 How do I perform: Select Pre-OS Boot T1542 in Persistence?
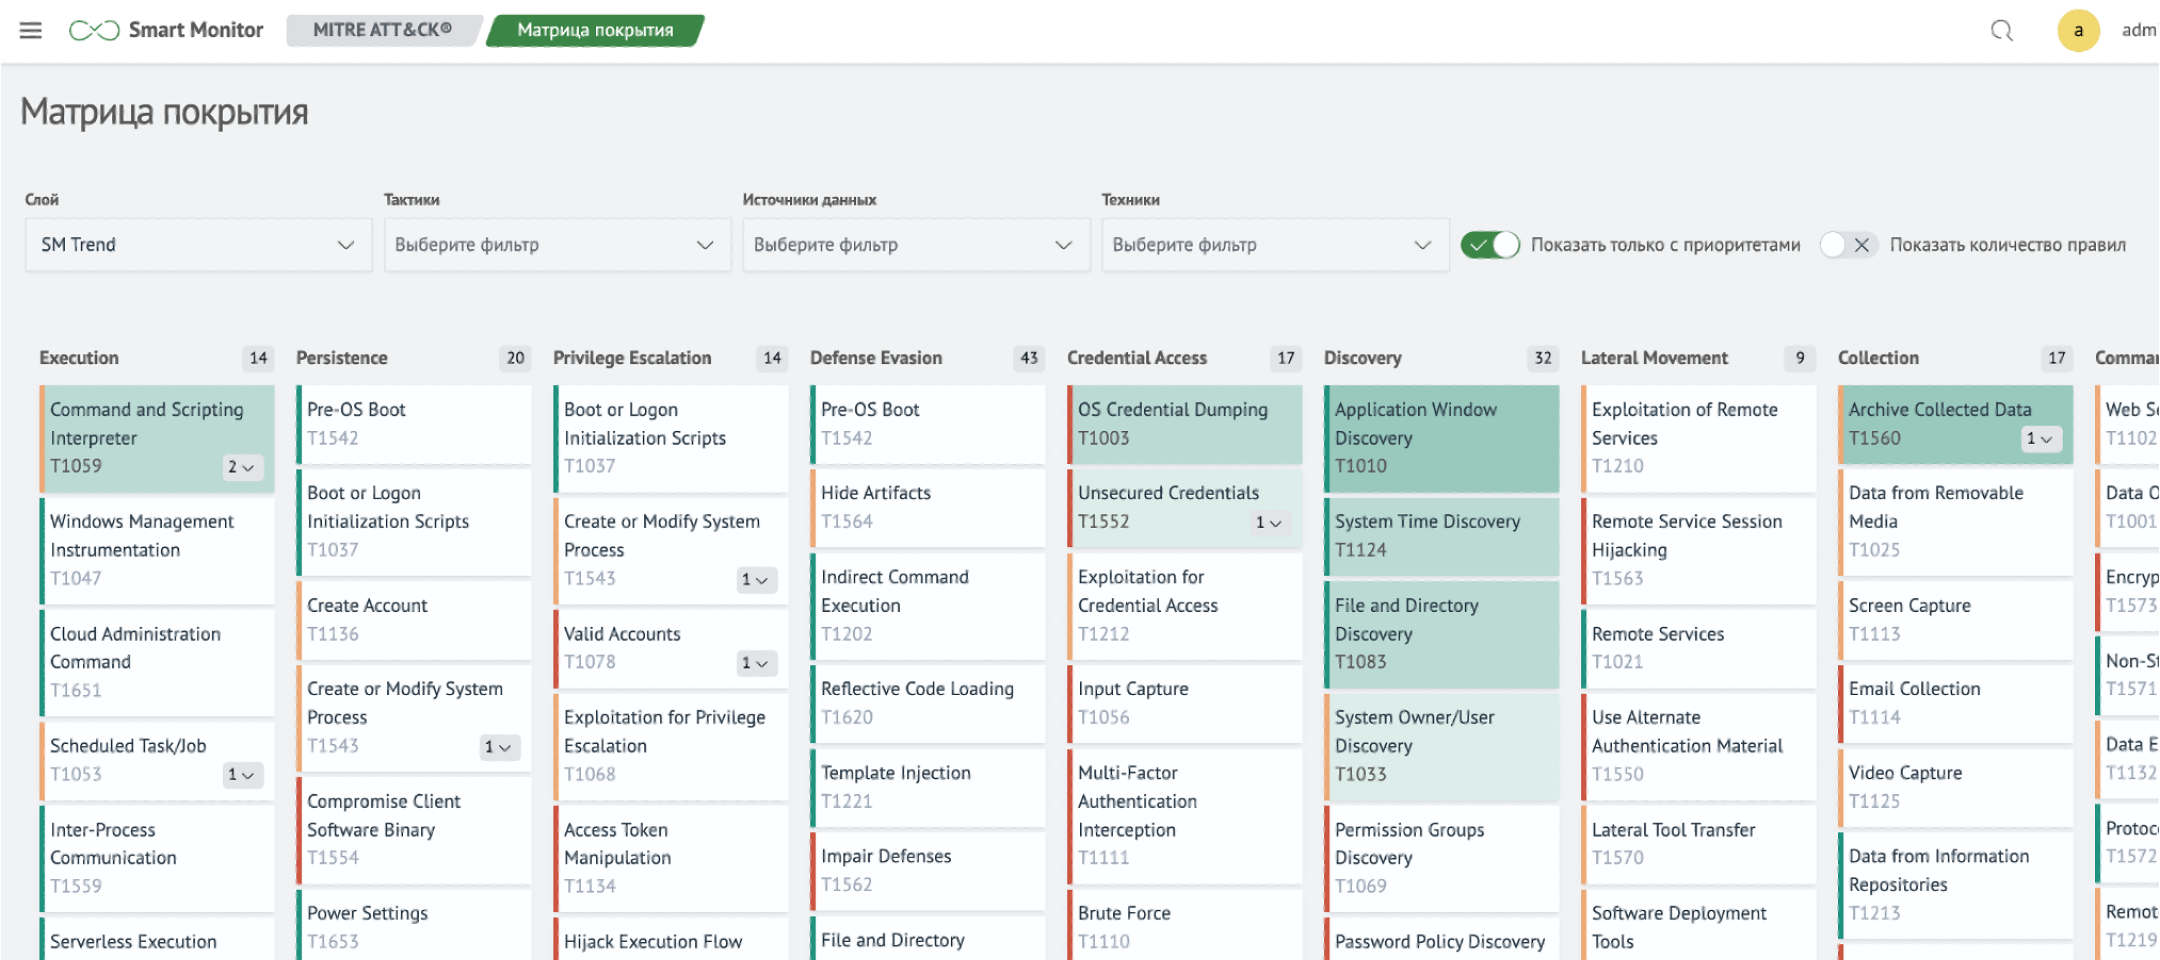pyautogui.click(x=414, y=424)
